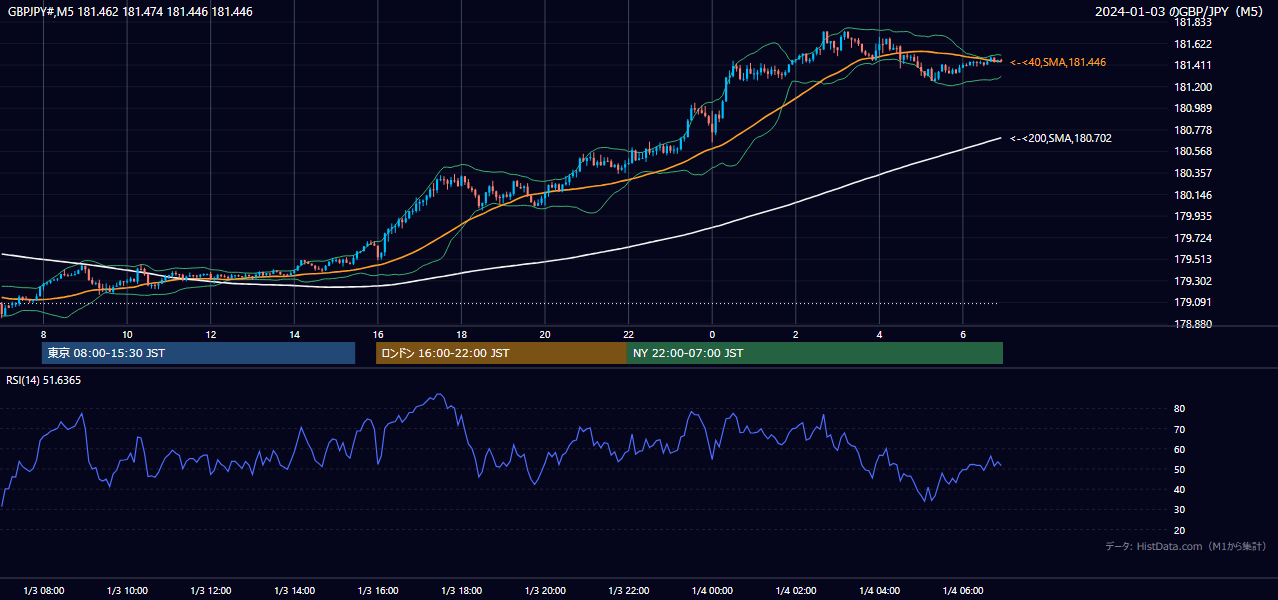The width and height of the screenshot is (1278, 600).
Task: Click hour label 10 under the price chart
Action: 127,334
